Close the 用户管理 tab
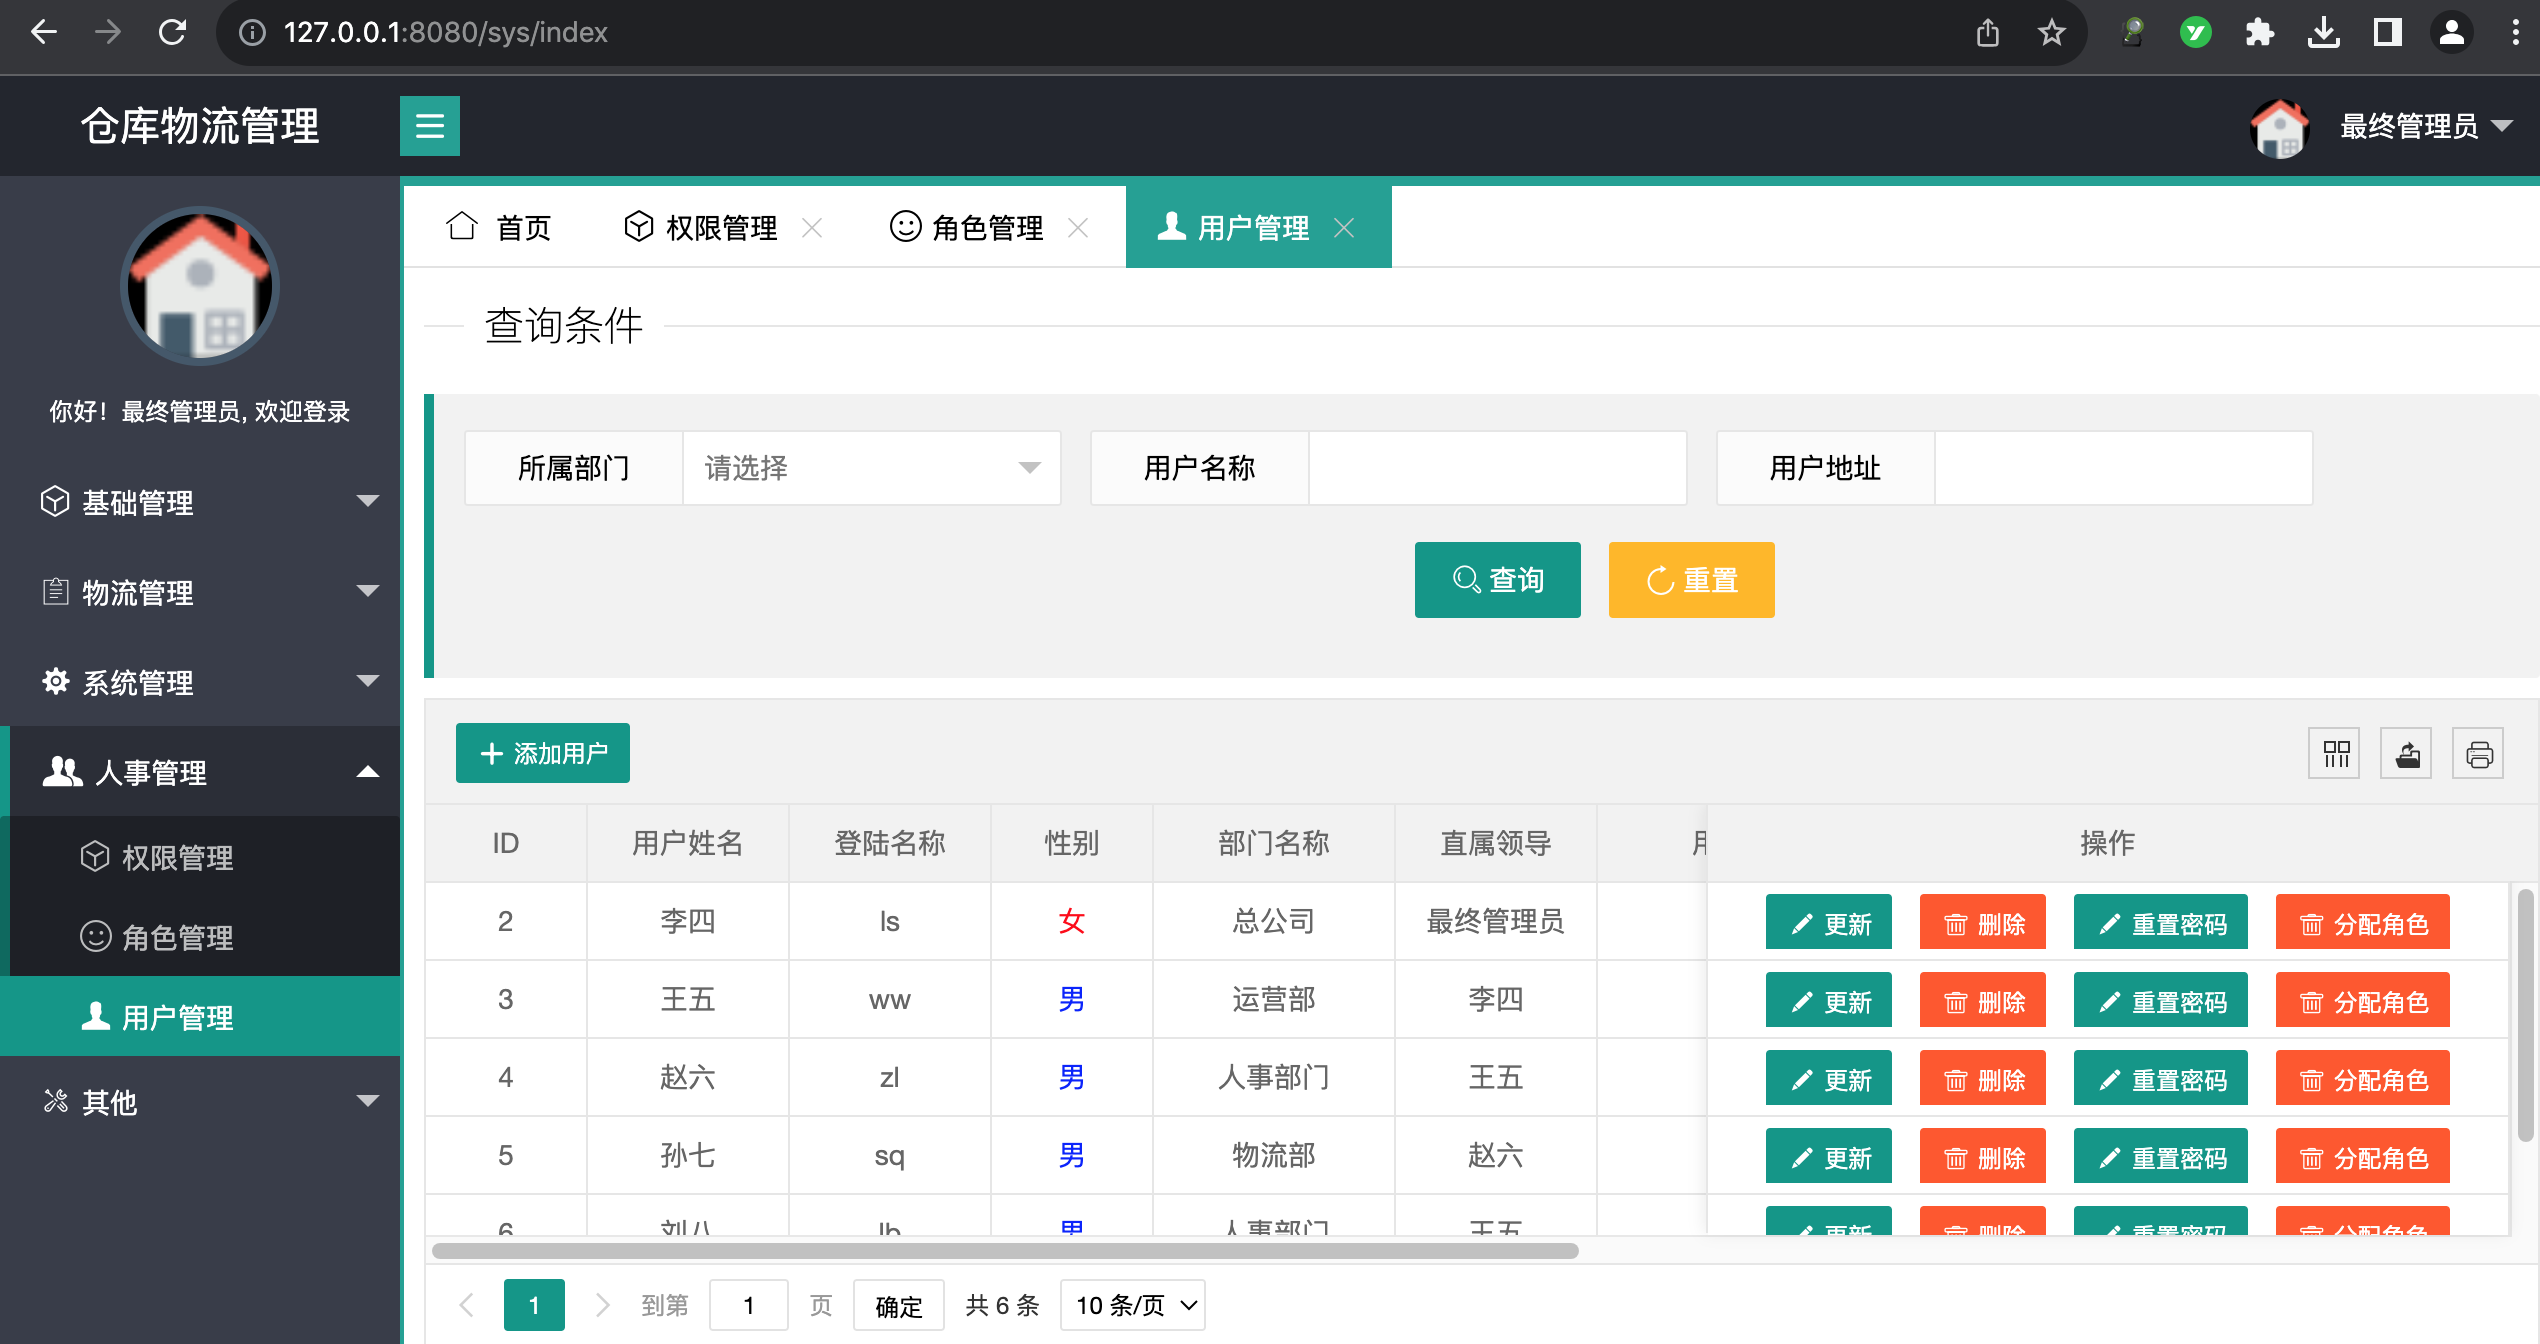2540x1344 pixels. [x=1344, y=228]
